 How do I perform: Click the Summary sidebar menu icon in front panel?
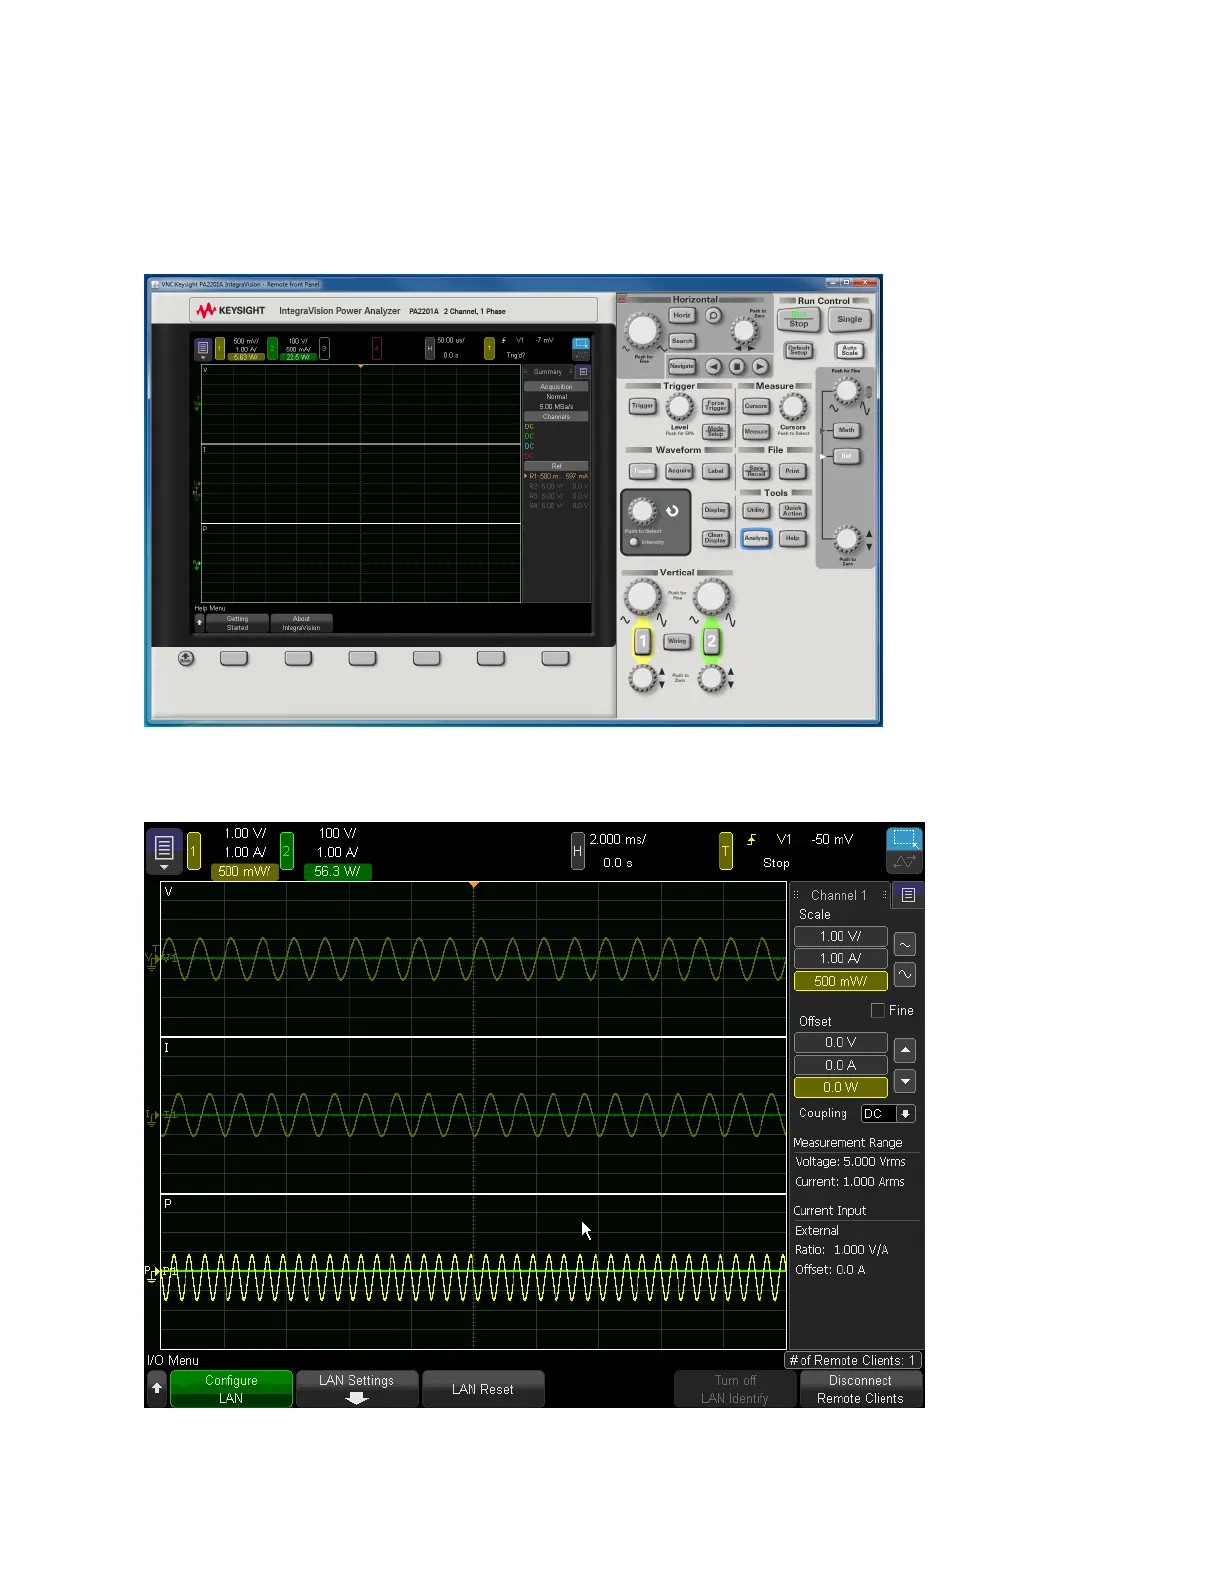tap(583, 371)
